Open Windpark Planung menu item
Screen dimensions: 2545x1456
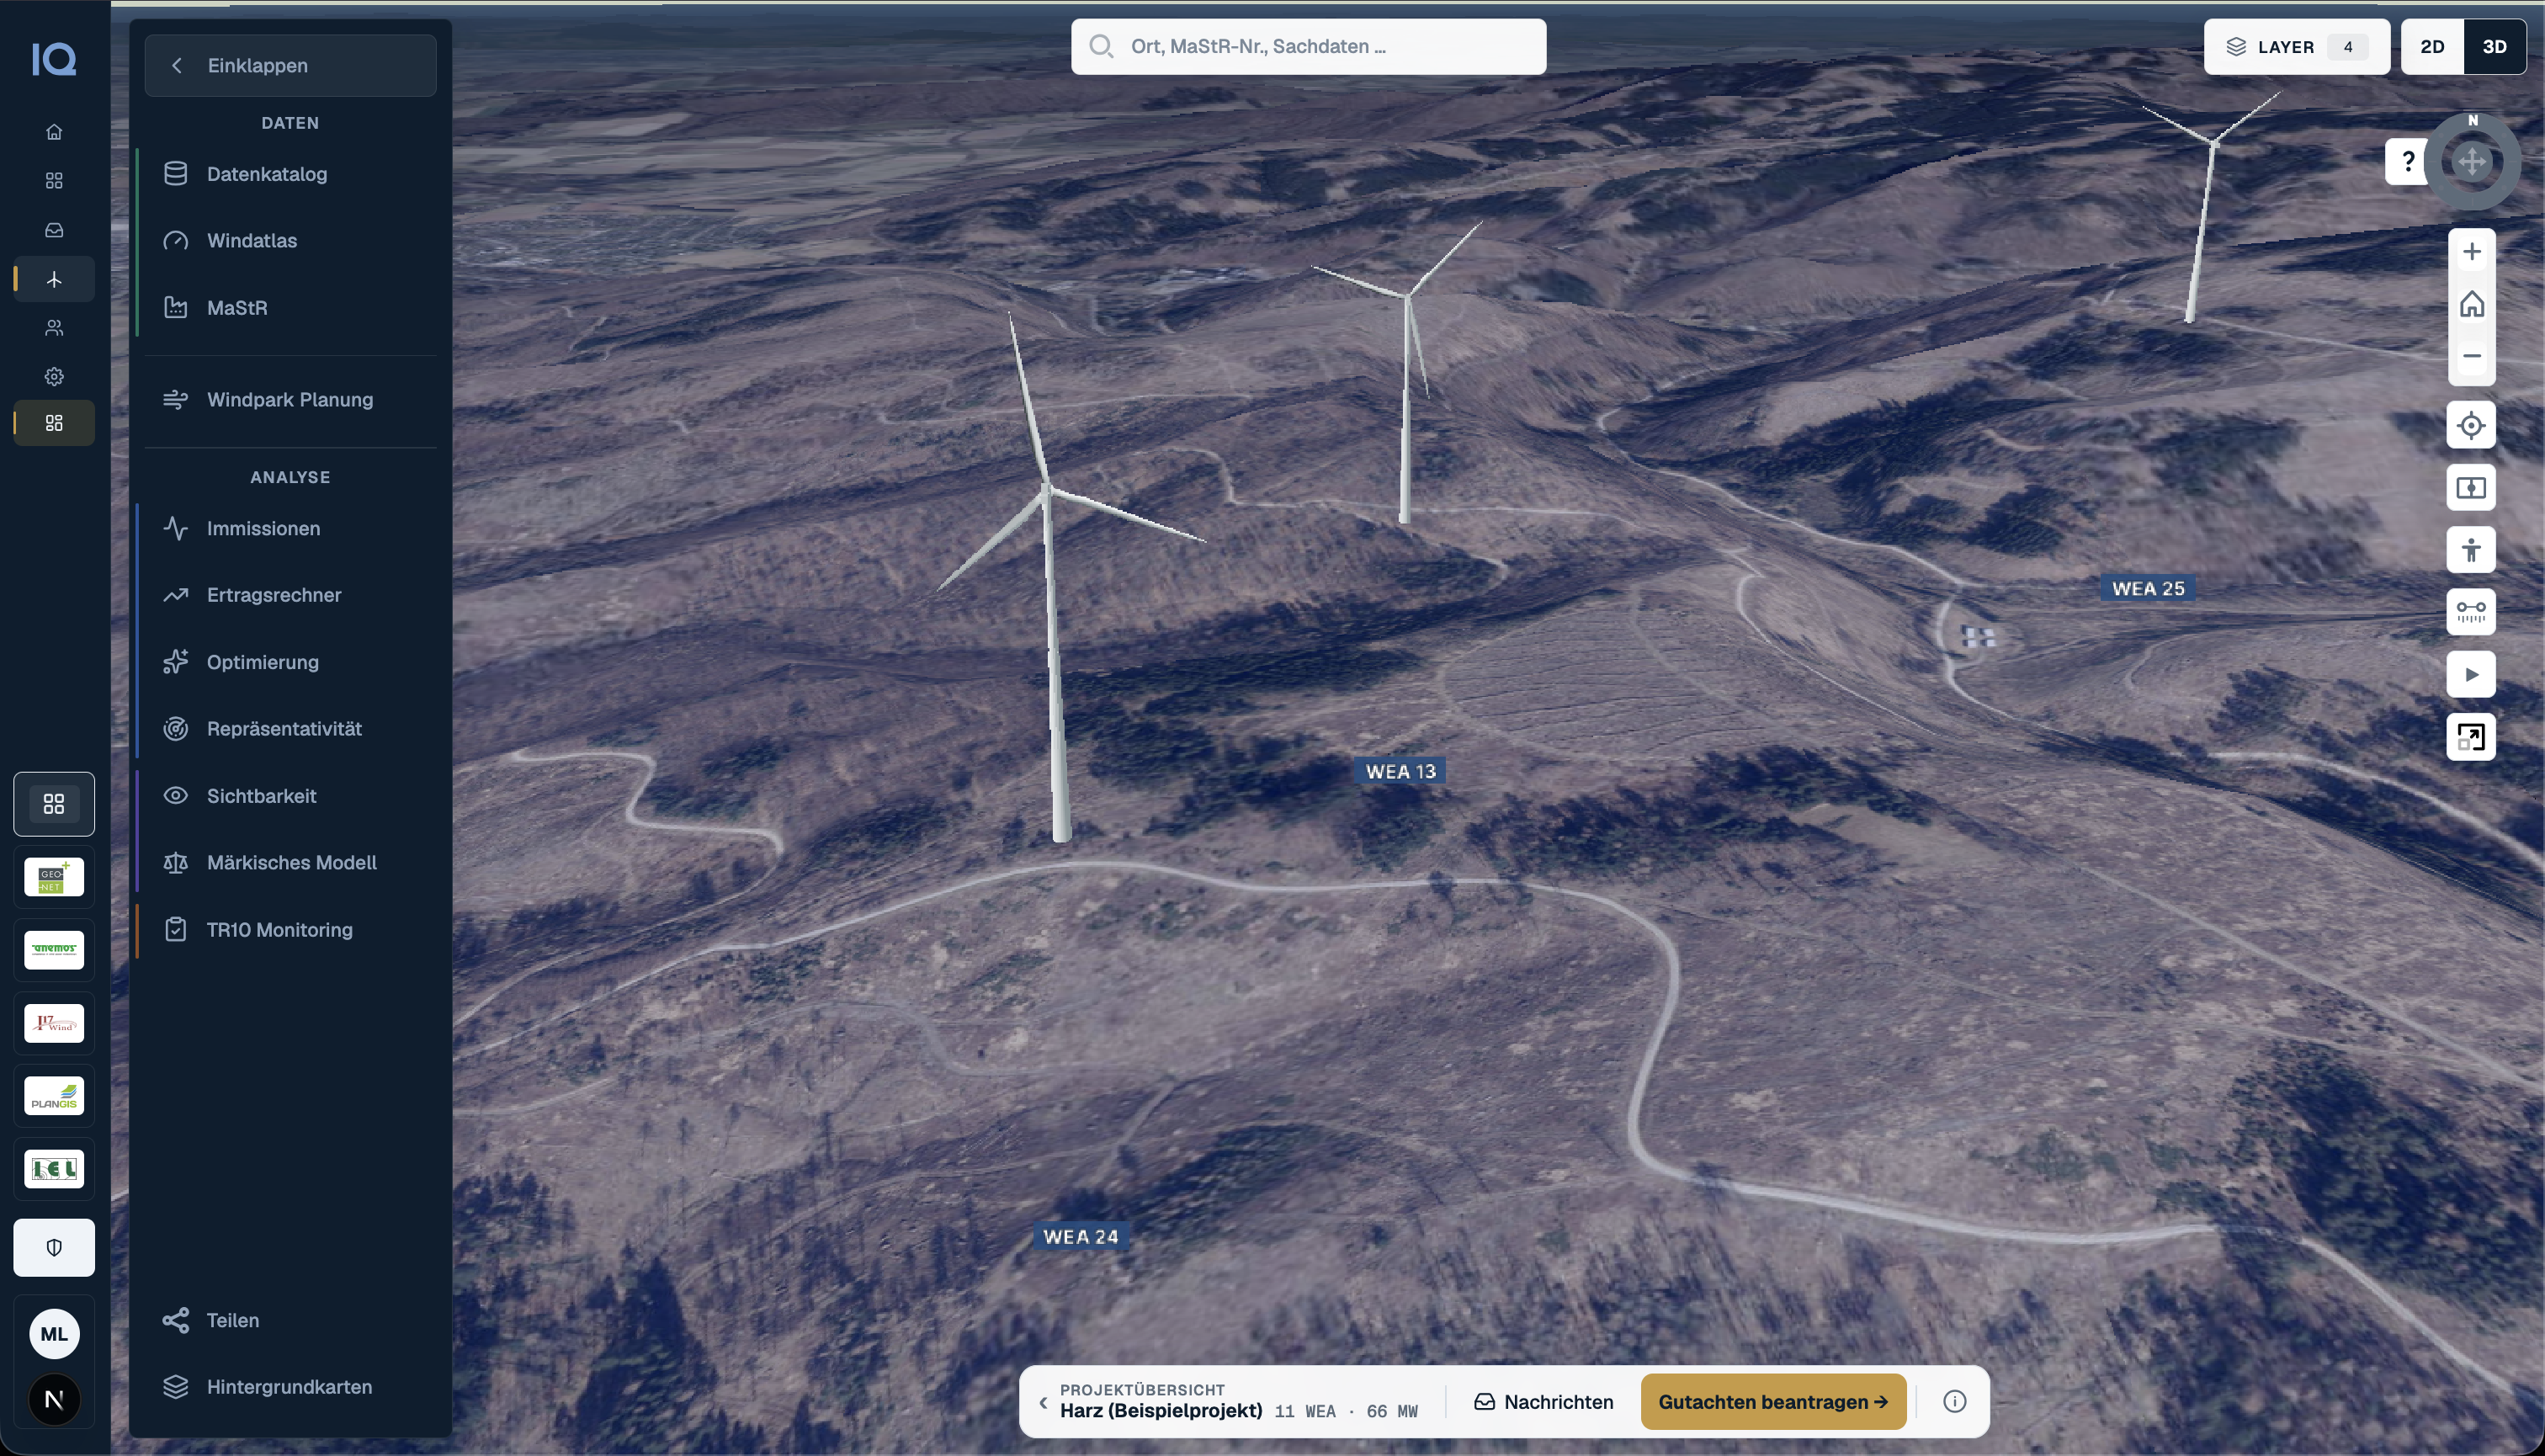coord(290,400)
